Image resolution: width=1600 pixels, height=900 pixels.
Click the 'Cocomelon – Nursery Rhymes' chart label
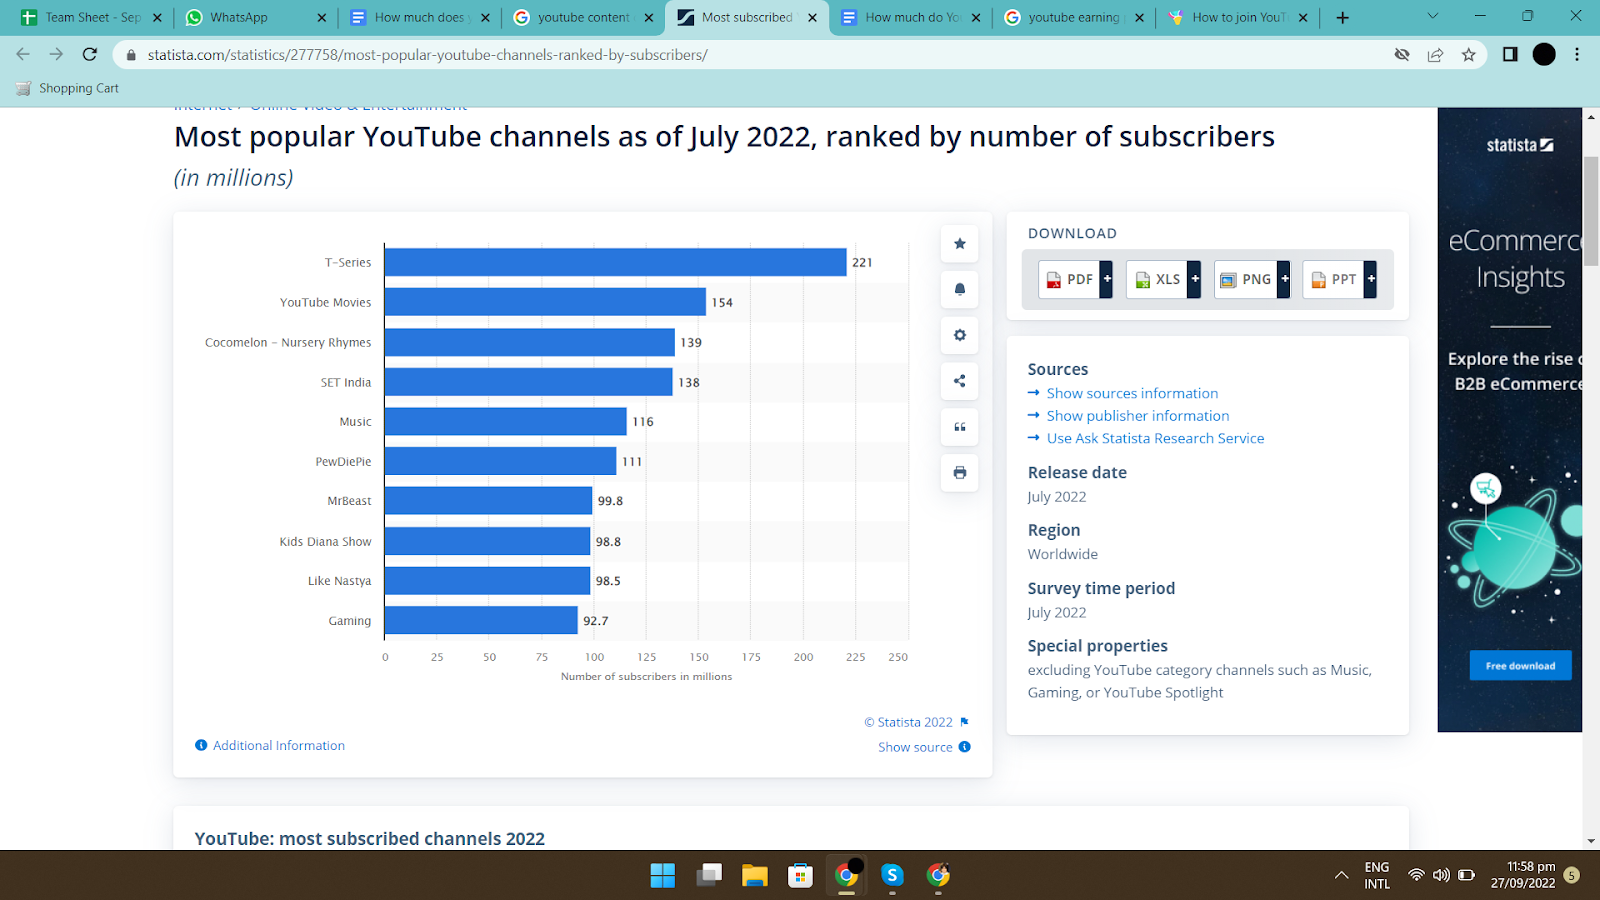288,342
